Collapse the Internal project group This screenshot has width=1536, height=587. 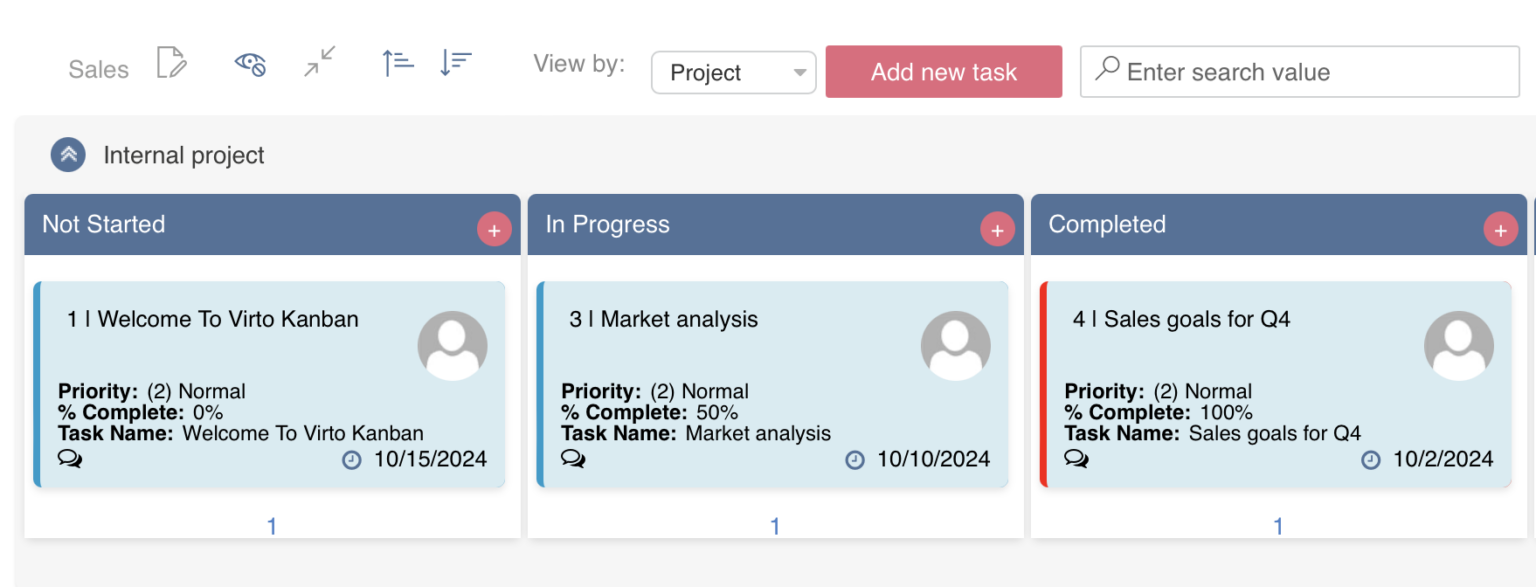point(67,155)
